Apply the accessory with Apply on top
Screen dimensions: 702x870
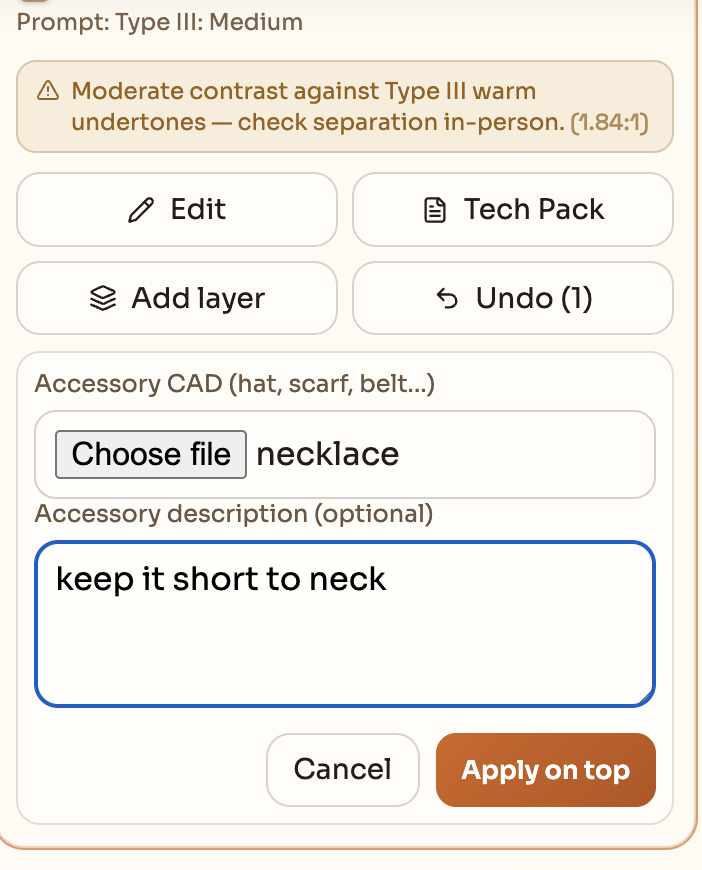pos(546,770)
